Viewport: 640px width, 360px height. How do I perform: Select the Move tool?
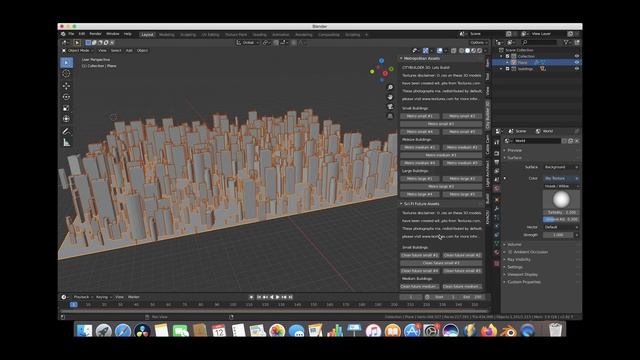tap(66, 86)
